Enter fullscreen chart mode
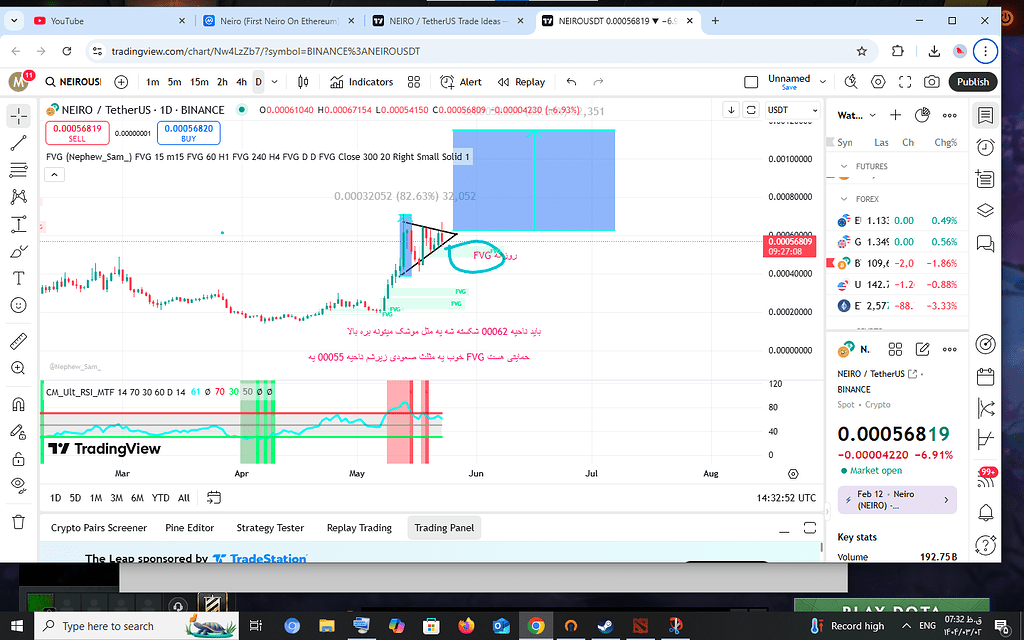1024x640 pixels. (x=905, y=82)
